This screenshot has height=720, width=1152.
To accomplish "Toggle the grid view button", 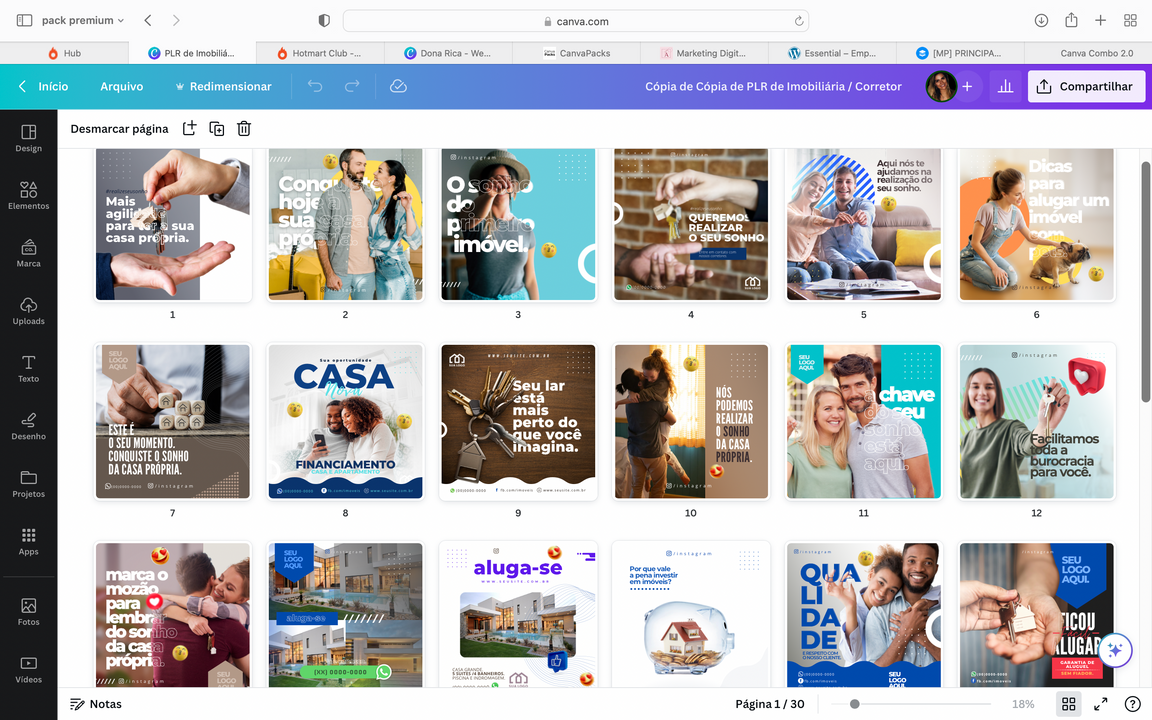I will pos(1068,704).
